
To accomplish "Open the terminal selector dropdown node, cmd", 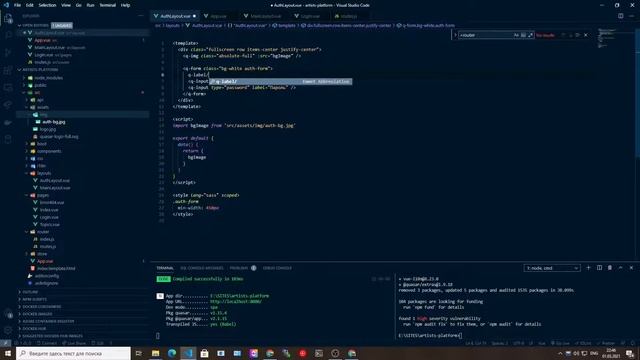I will pyautogui.click(x=552, y=268).
